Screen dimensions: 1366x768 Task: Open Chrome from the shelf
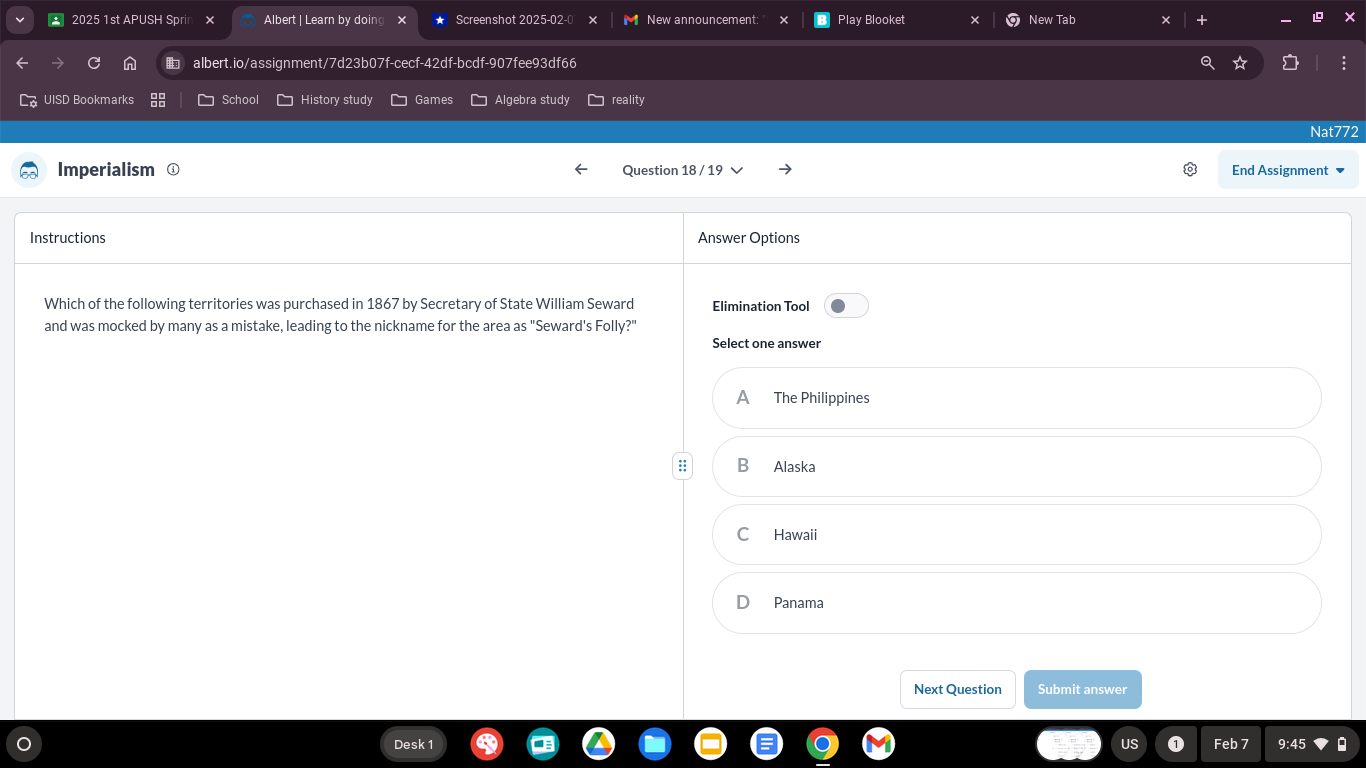point(823,743)
